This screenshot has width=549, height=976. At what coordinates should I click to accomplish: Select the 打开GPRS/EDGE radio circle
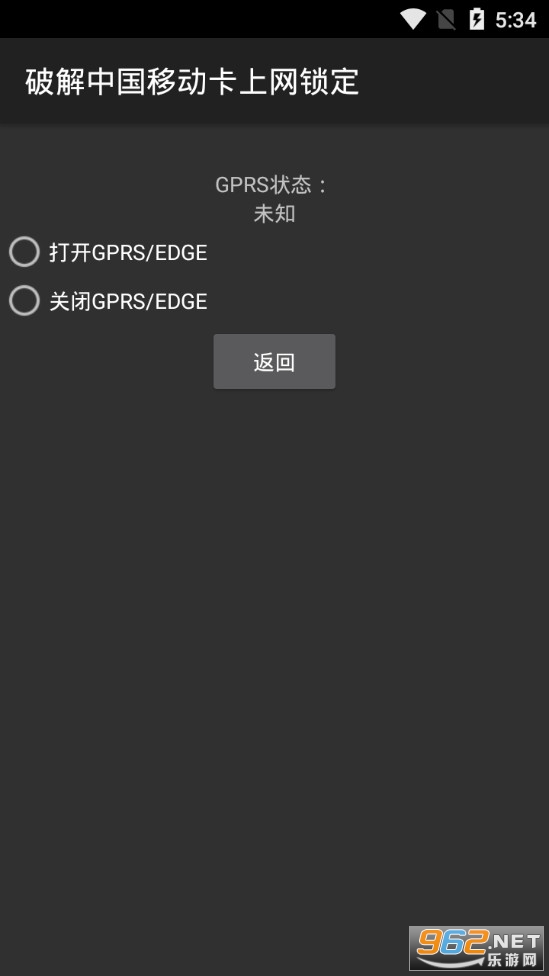[24, 252]
